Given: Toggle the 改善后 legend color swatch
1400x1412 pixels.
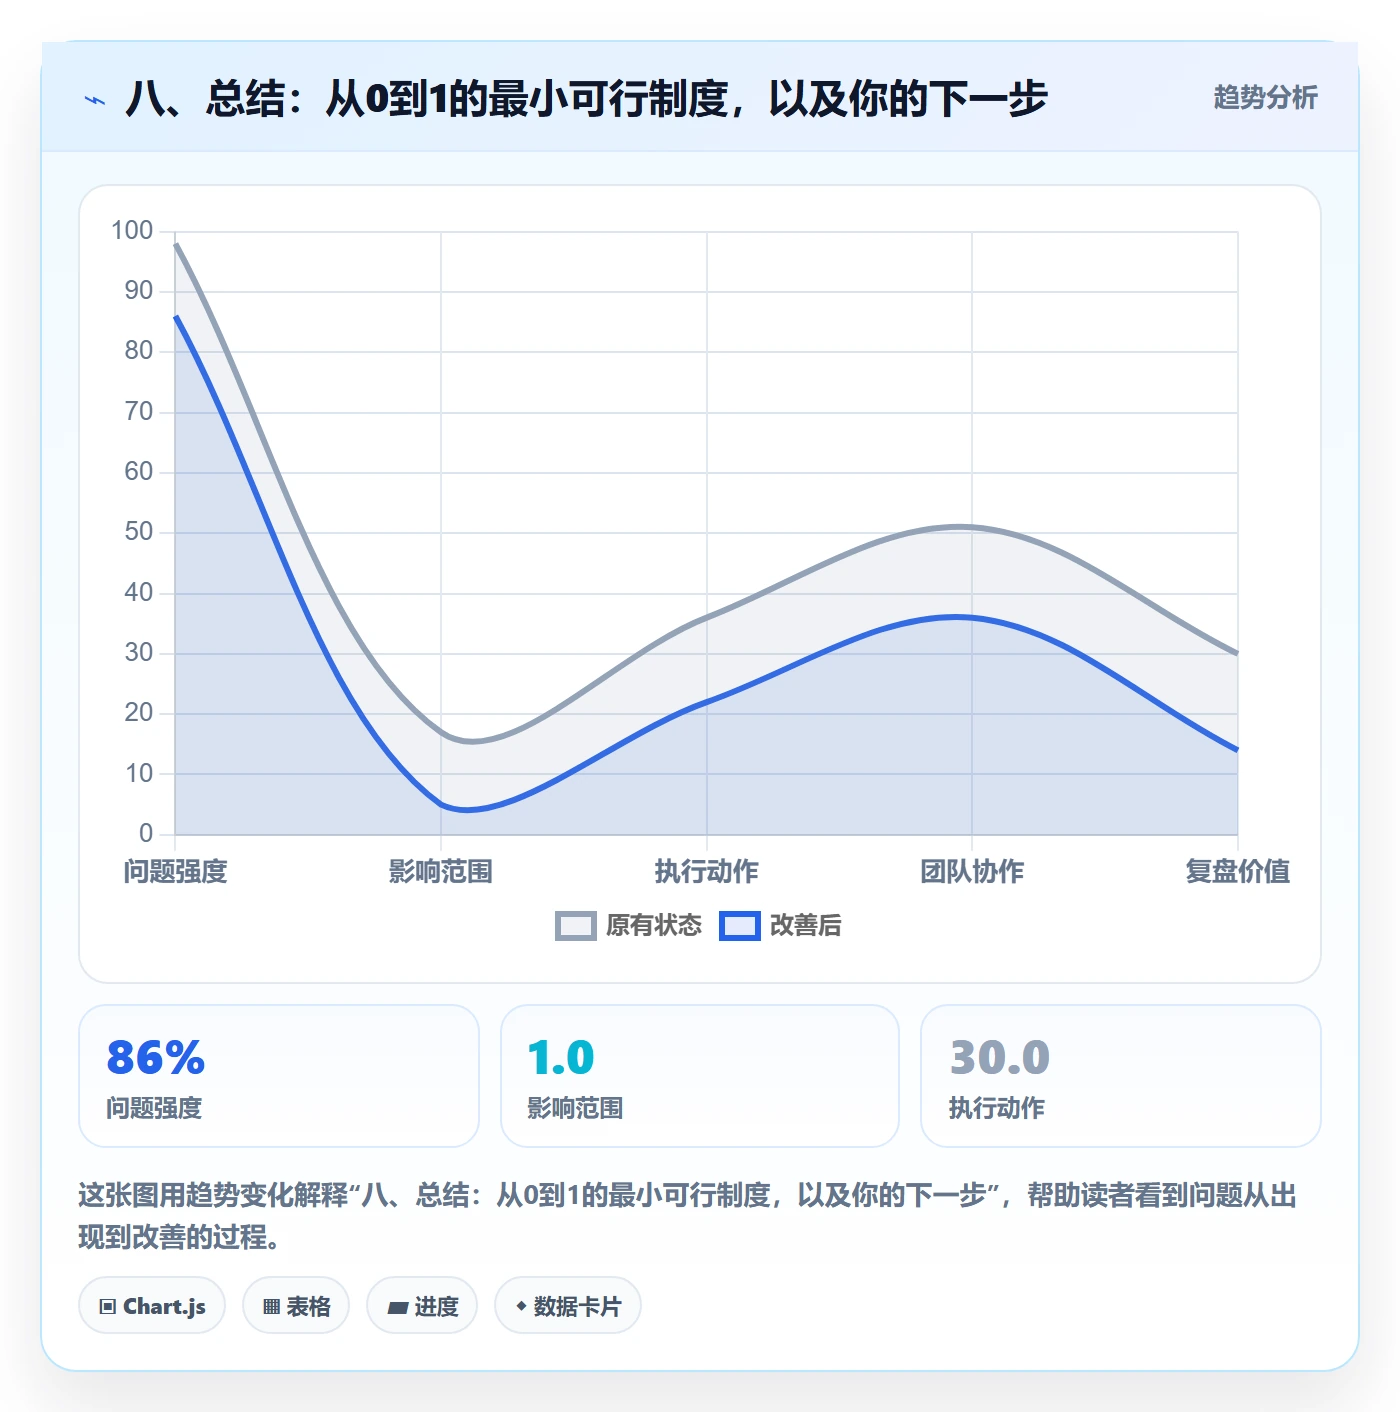Looking at the screenshot, I should tap(740, 926).
